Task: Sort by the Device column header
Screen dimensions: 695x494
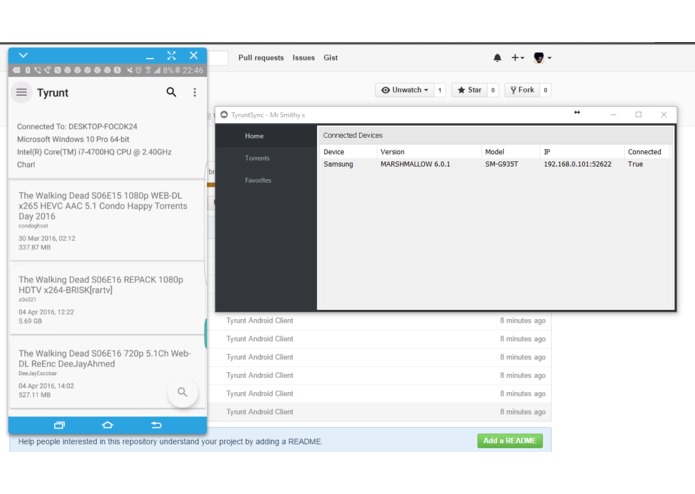Action: (348, 152)
